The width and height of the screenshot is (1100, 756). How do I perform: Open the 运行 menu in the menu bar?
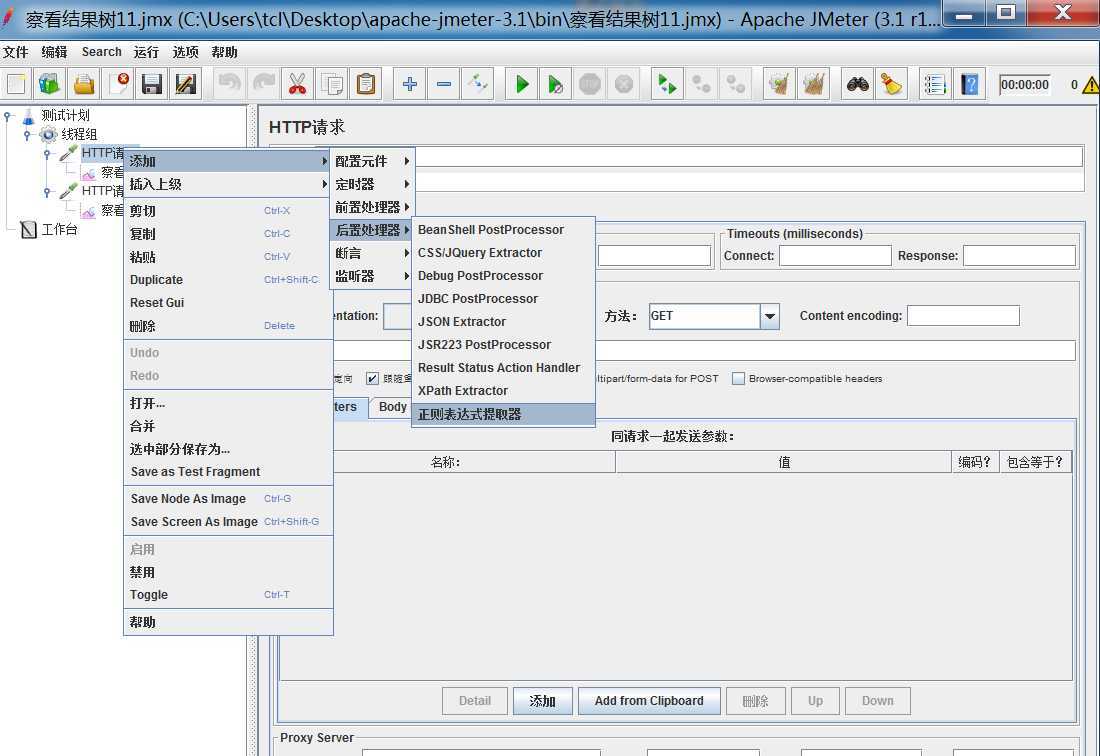[146, 52]
